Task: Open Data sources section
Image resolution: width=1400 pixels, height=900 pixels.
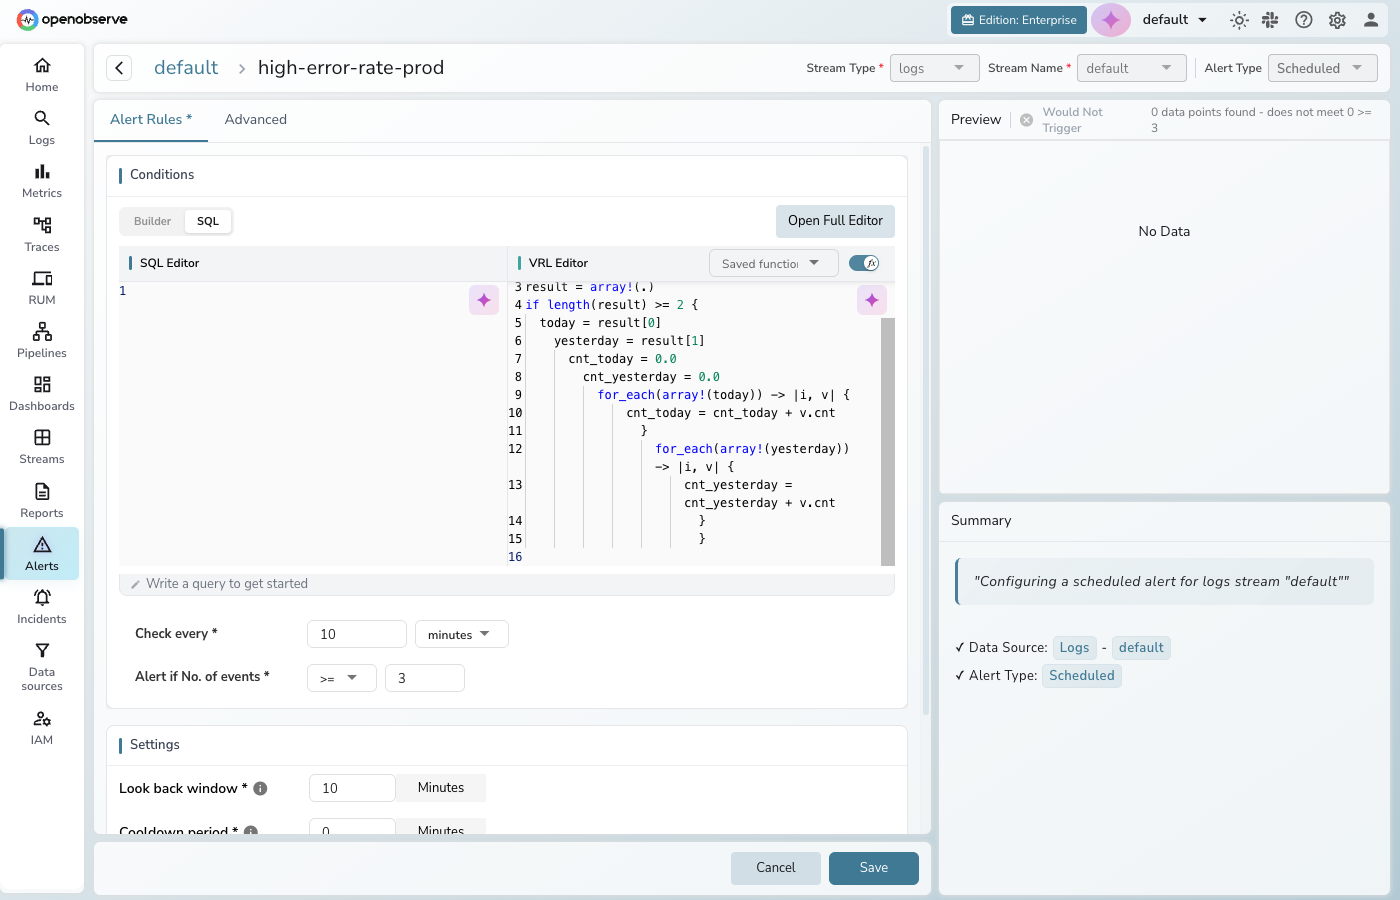Action: pos(42,667)
